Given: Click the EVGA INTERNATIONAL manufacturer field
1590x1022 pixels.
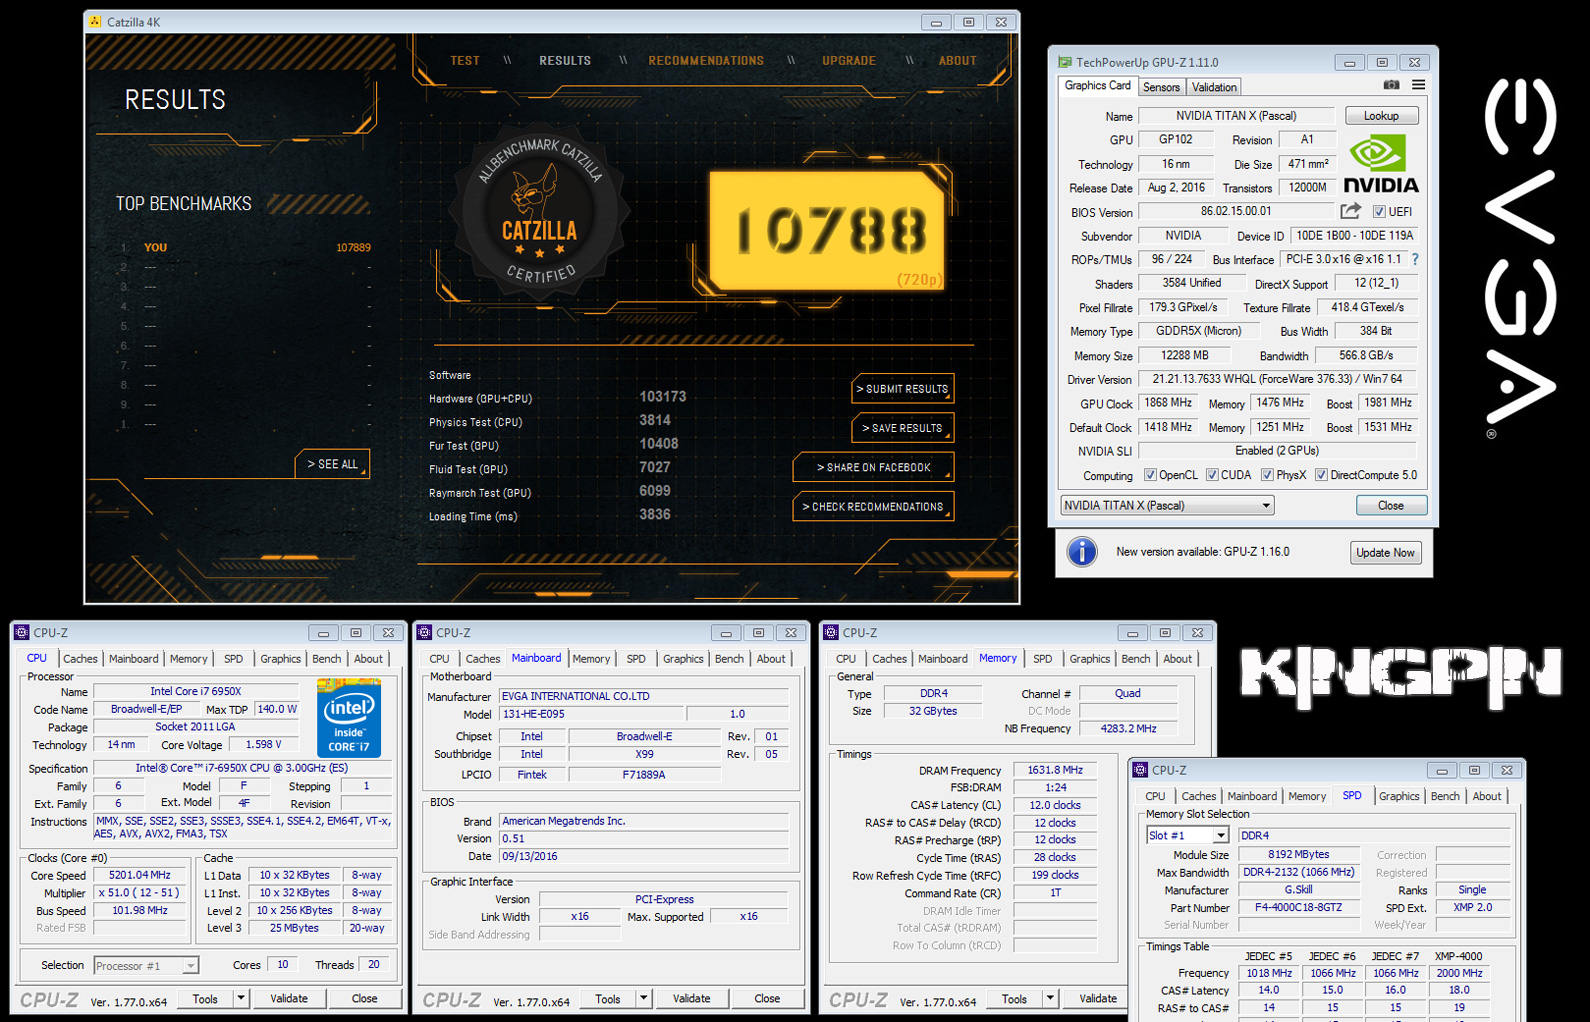Looking at the screenshot, I should click(643, 696).
